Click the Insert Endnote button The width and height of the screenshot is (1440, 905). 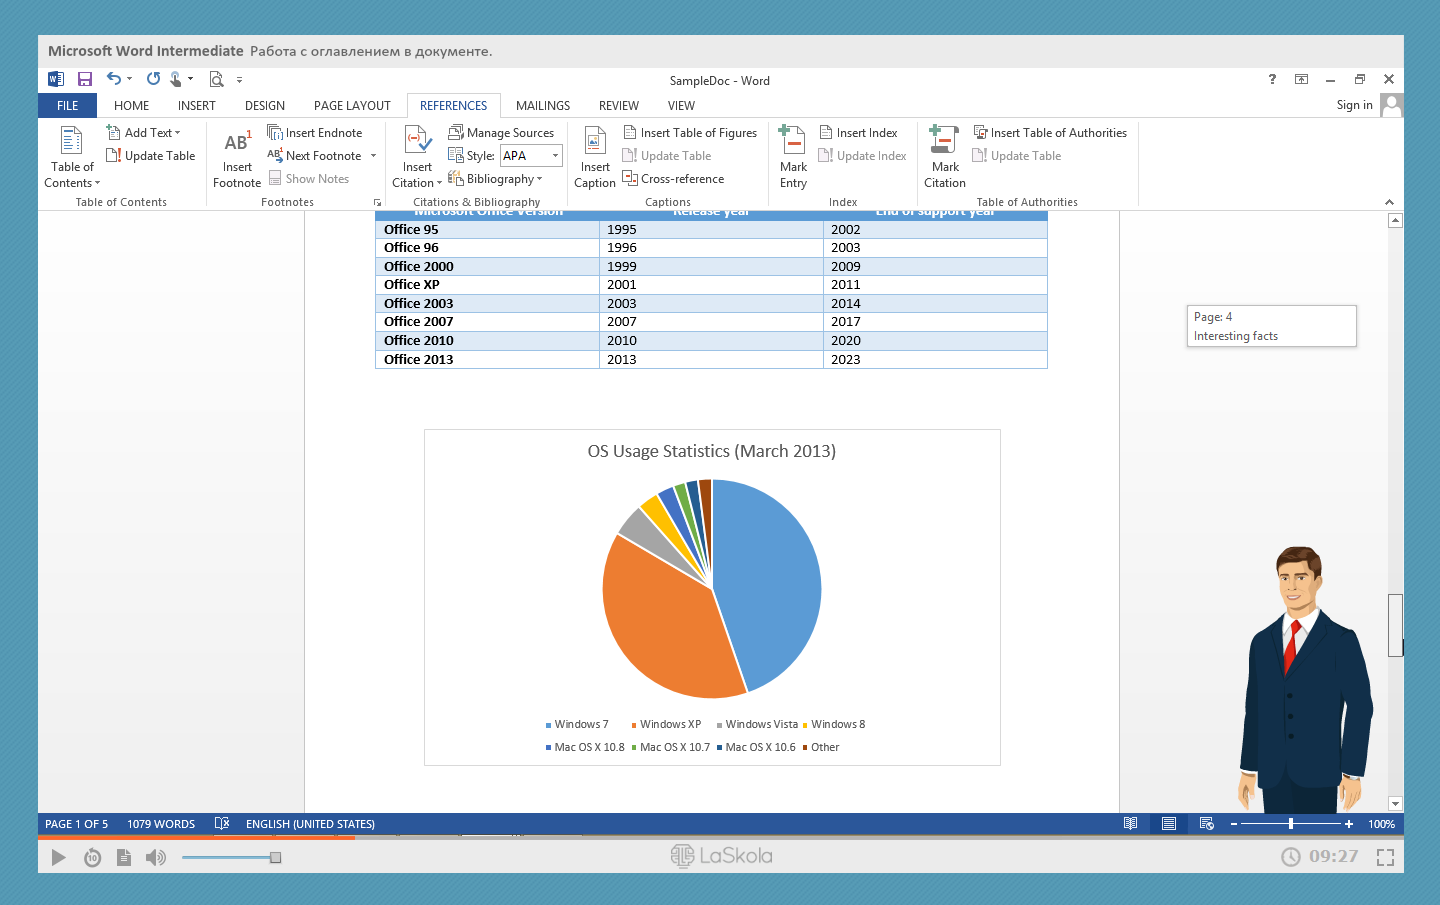click(315, 133)
